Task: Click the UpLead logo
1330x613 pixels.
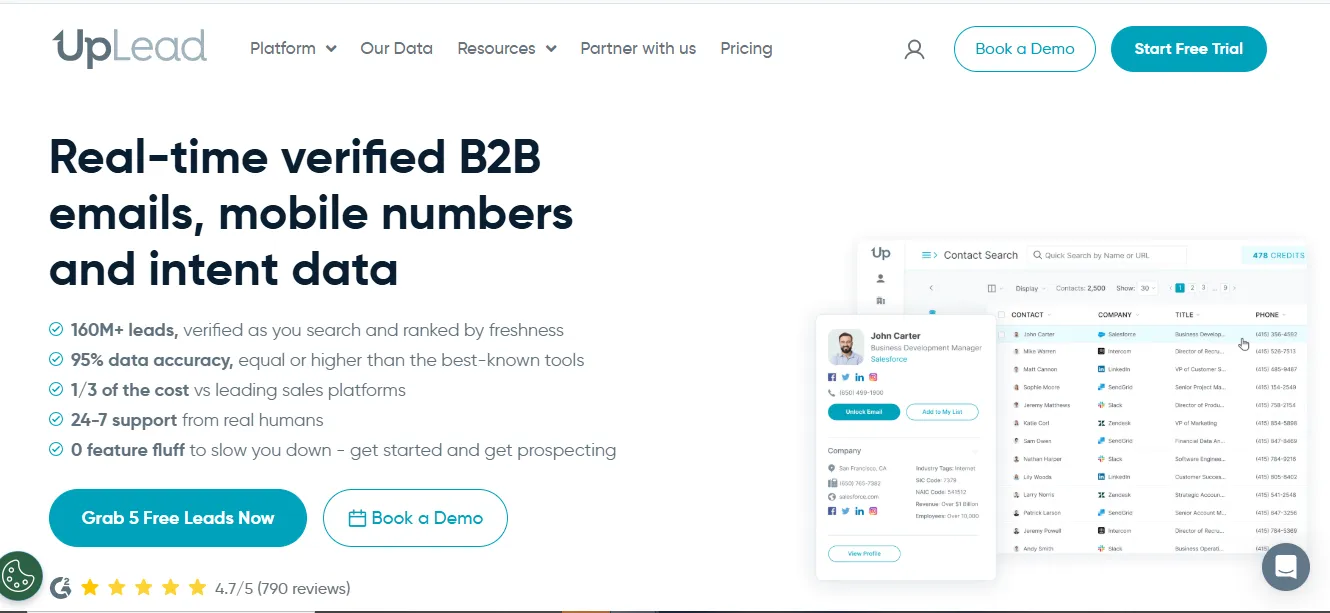Action: pyautogui.click(x=130, y=48)
